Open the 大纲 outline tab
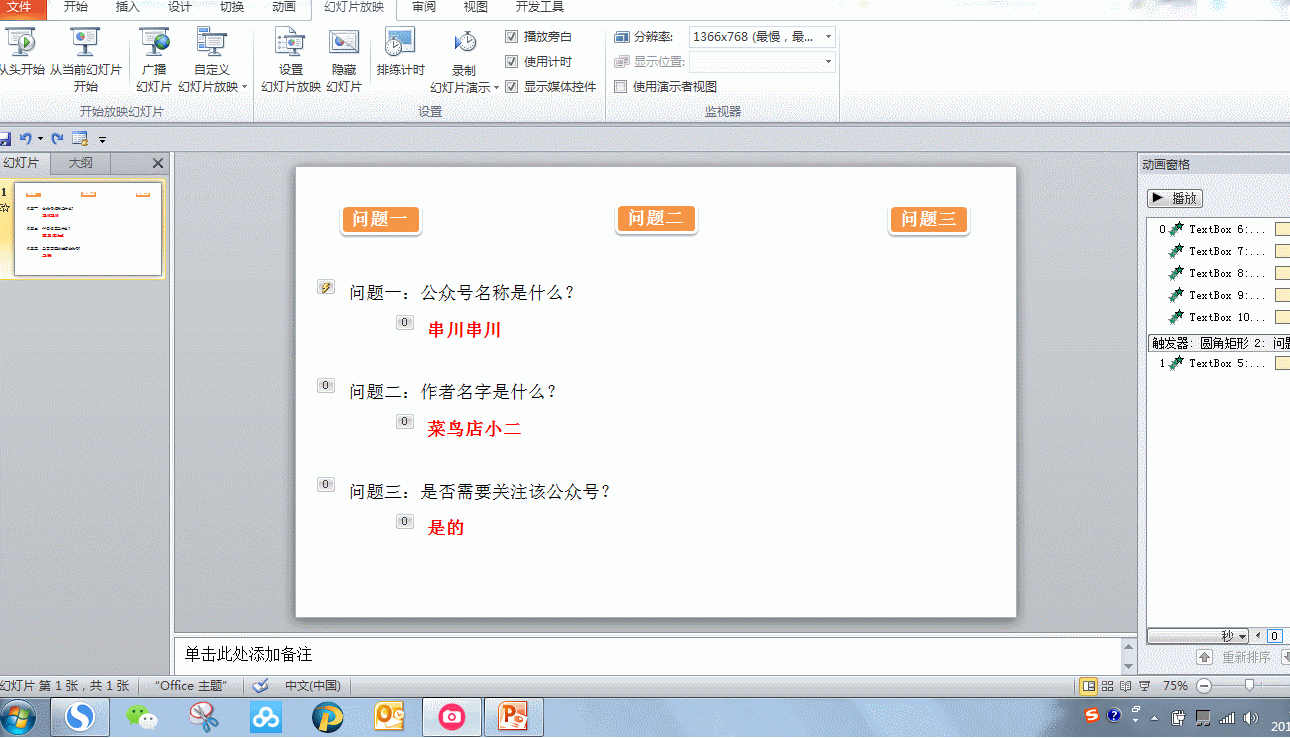 [x=79, y=162]
